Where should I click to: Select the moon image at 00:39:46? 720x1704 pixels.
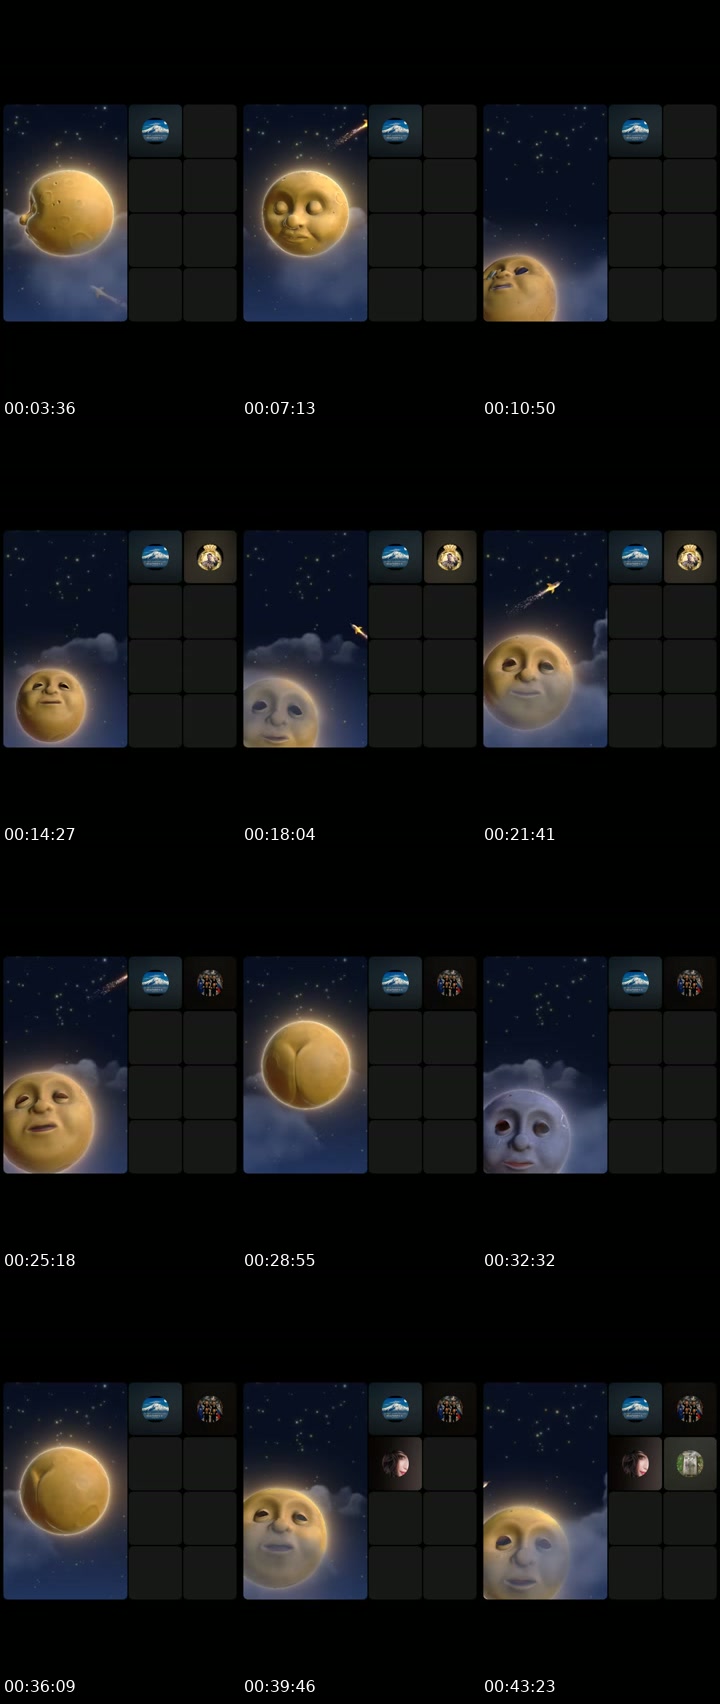pos(305,1491)
